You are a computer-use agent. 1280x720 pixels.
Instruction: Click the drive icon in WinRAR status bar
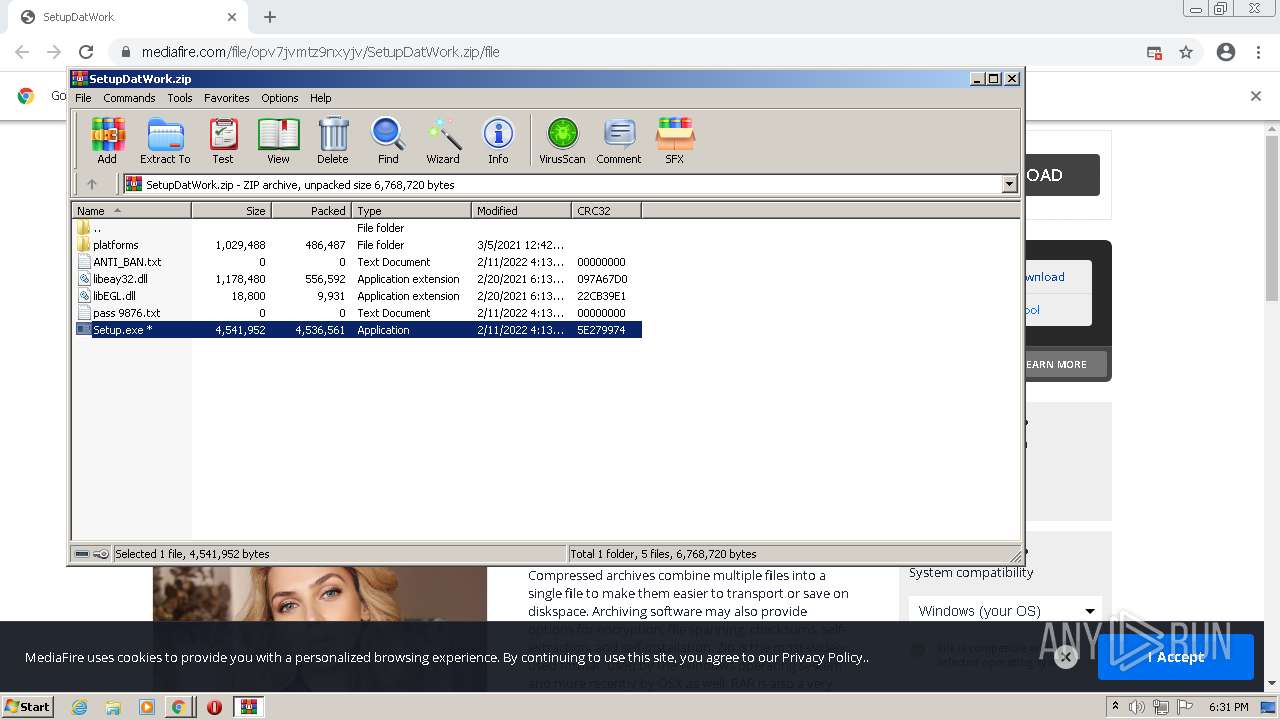pos(82,554)
